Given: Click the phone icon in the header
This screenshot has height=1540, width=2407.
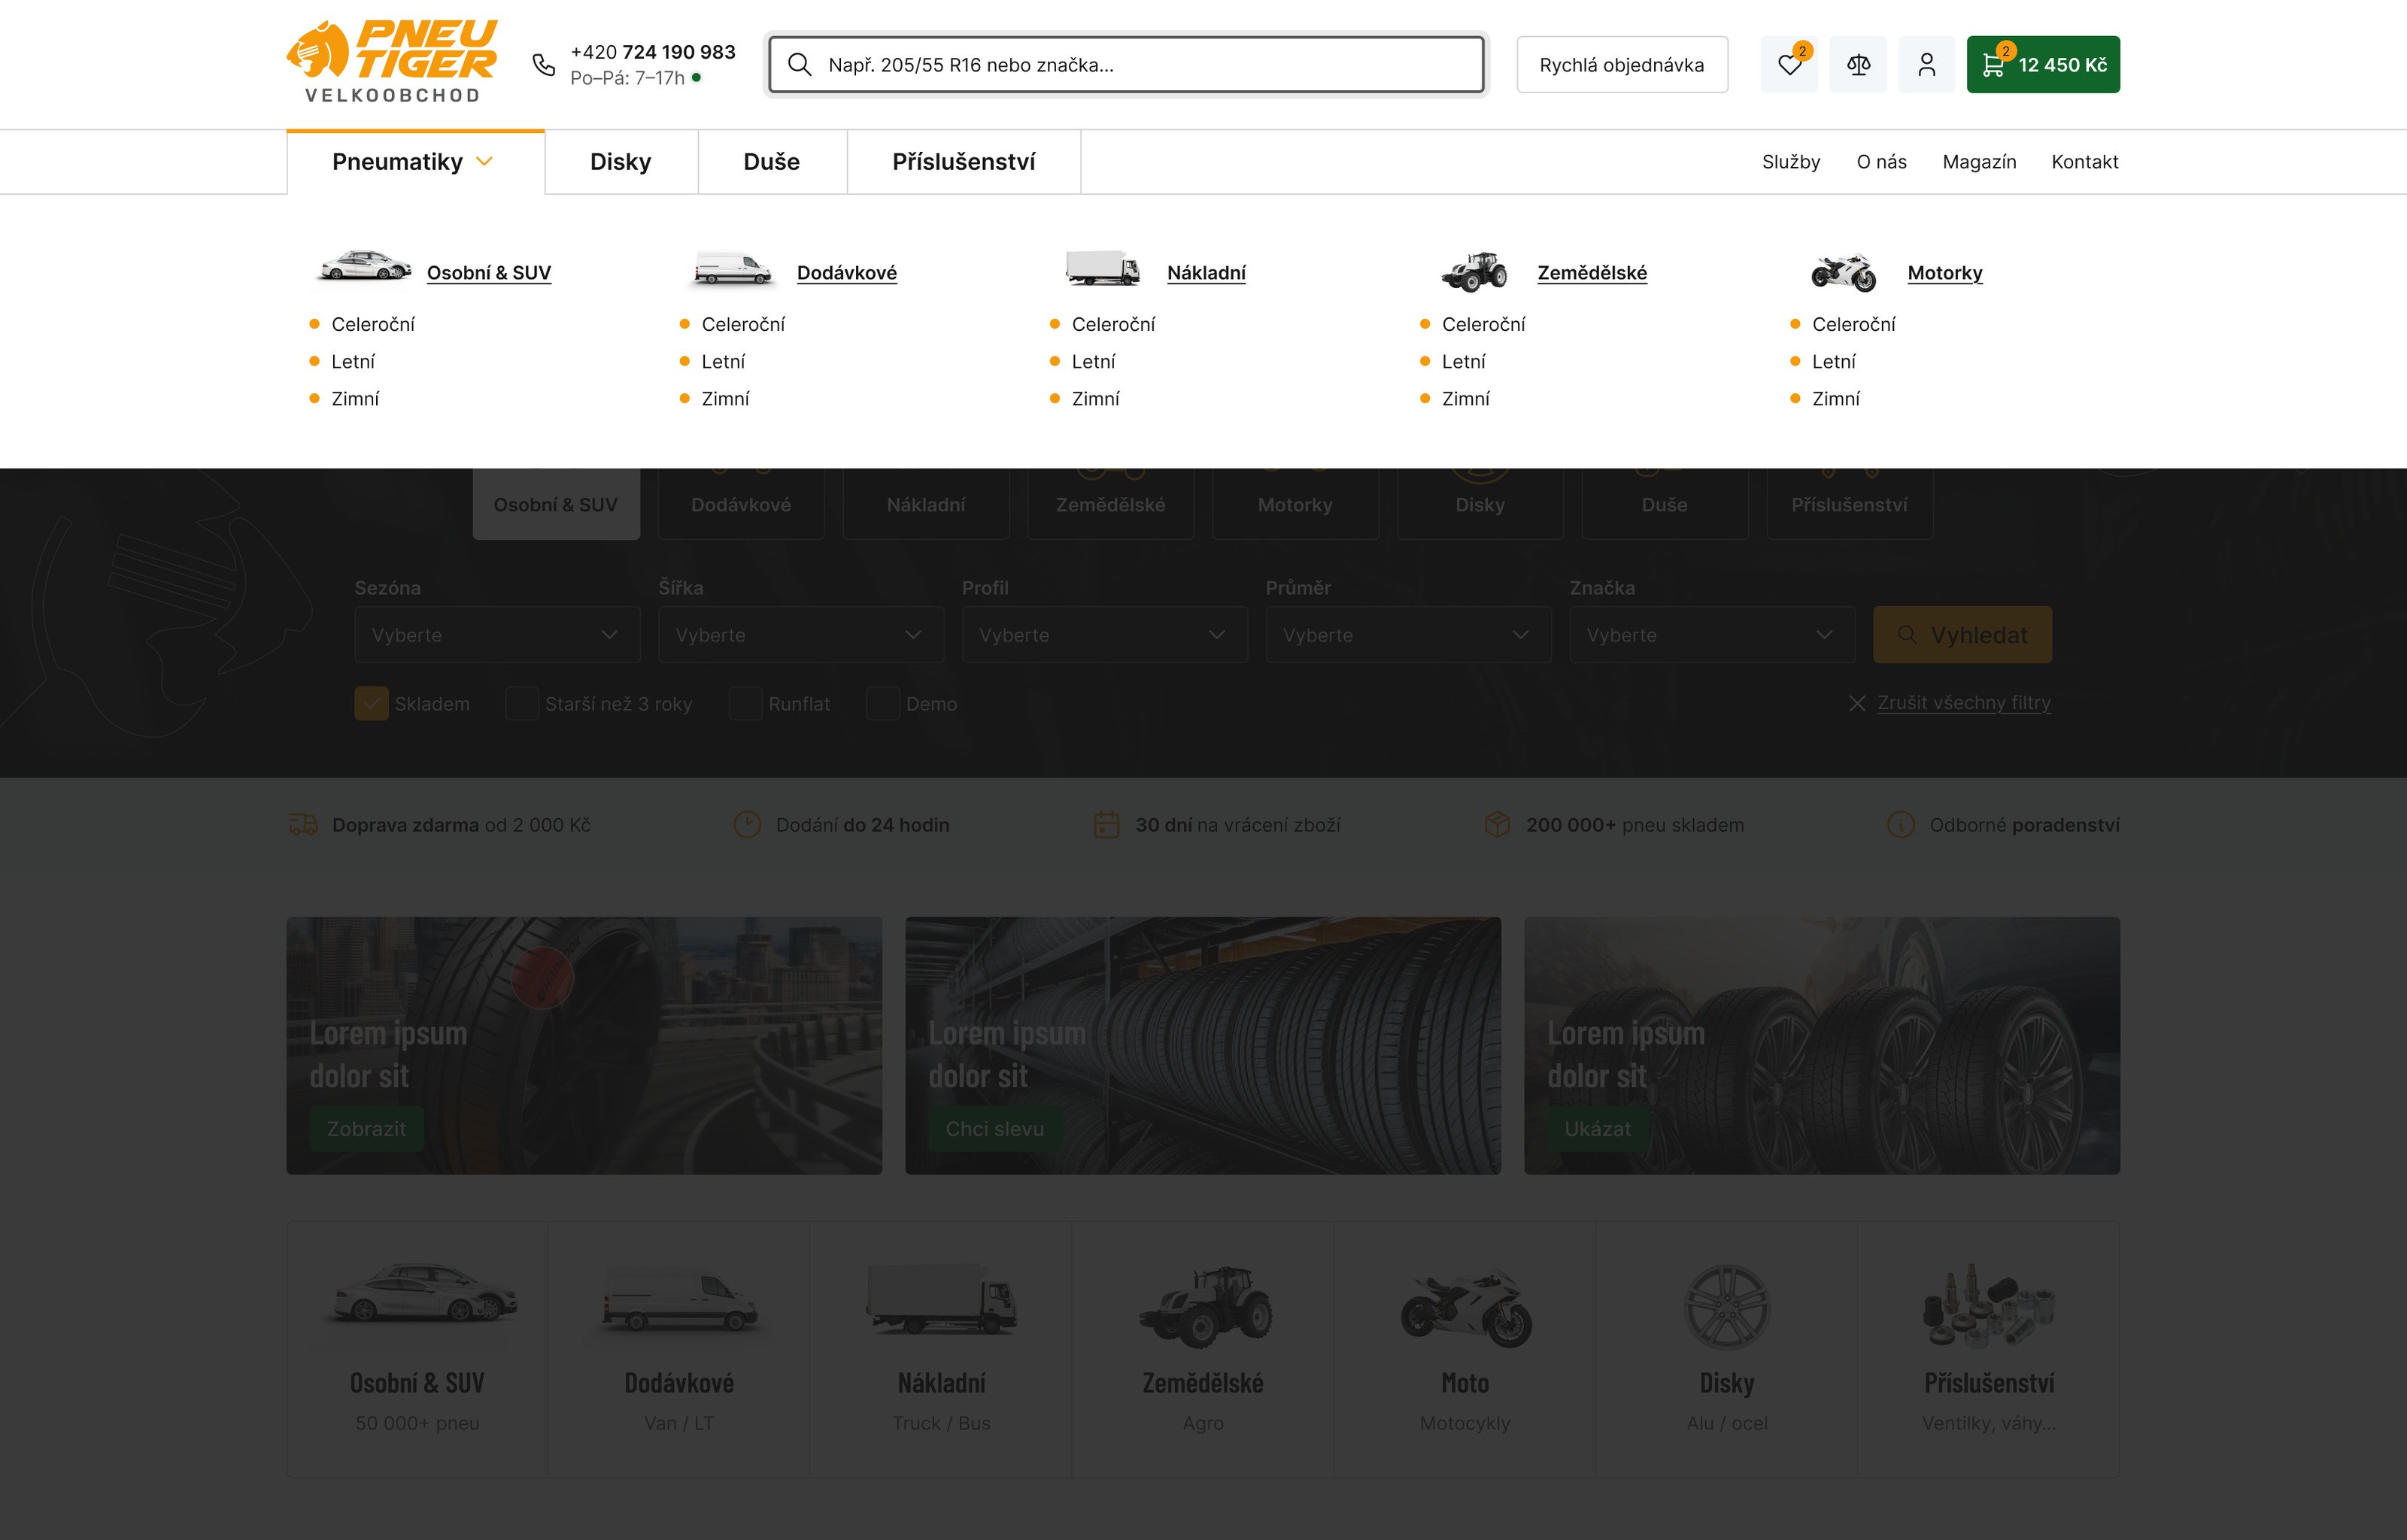Looking at the screenshot, I should click(x=543, y=65).
